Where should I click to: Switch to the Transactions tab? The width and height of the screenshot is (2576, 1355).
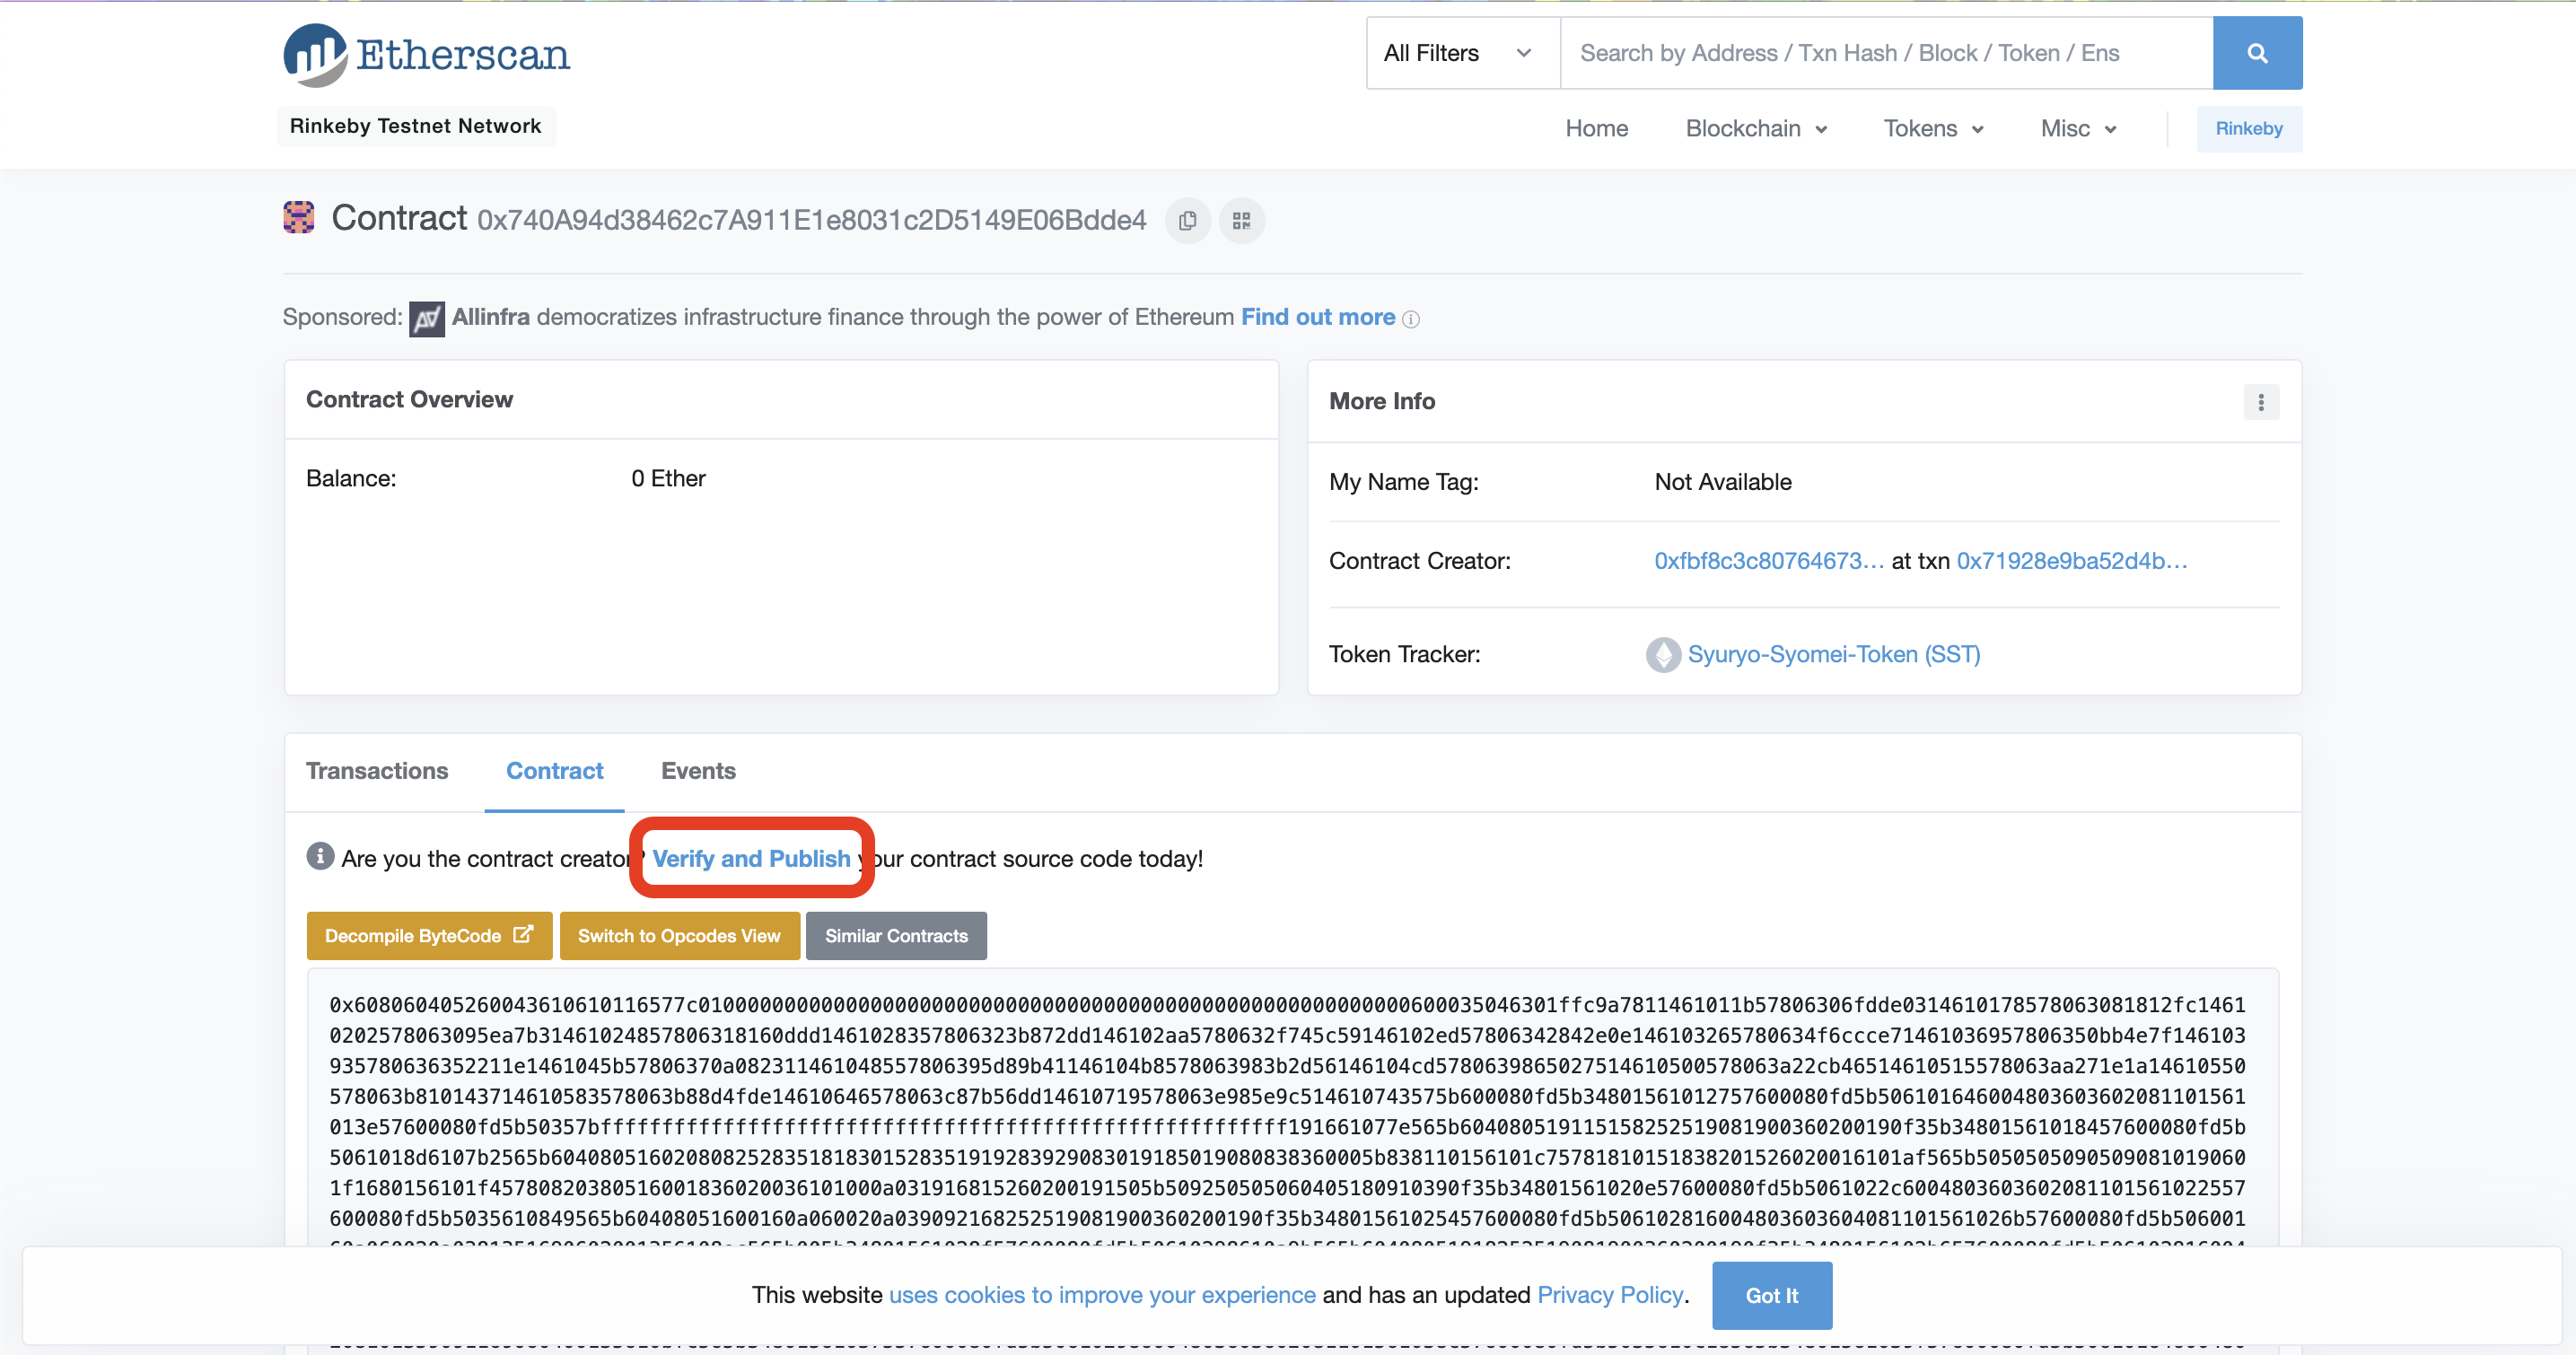377,770
